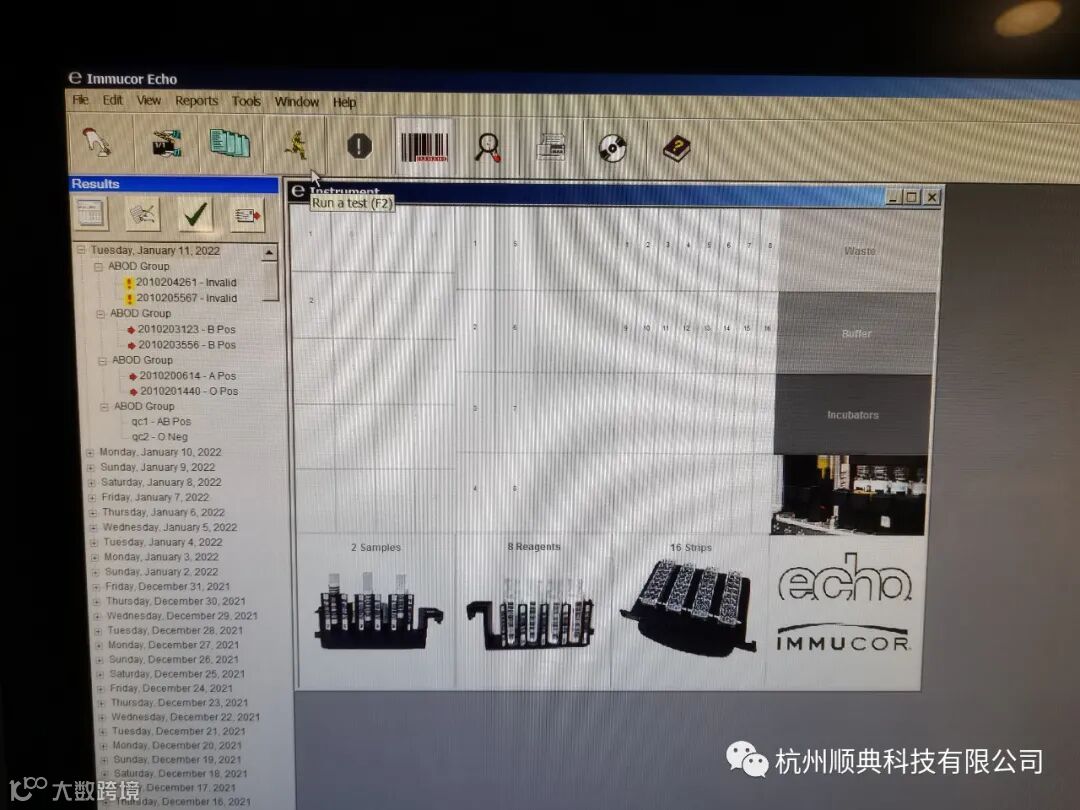This screenshot has height=810, width=1080.
Task: Select result 2010205567 - Invalid
Action: point(187,298)
